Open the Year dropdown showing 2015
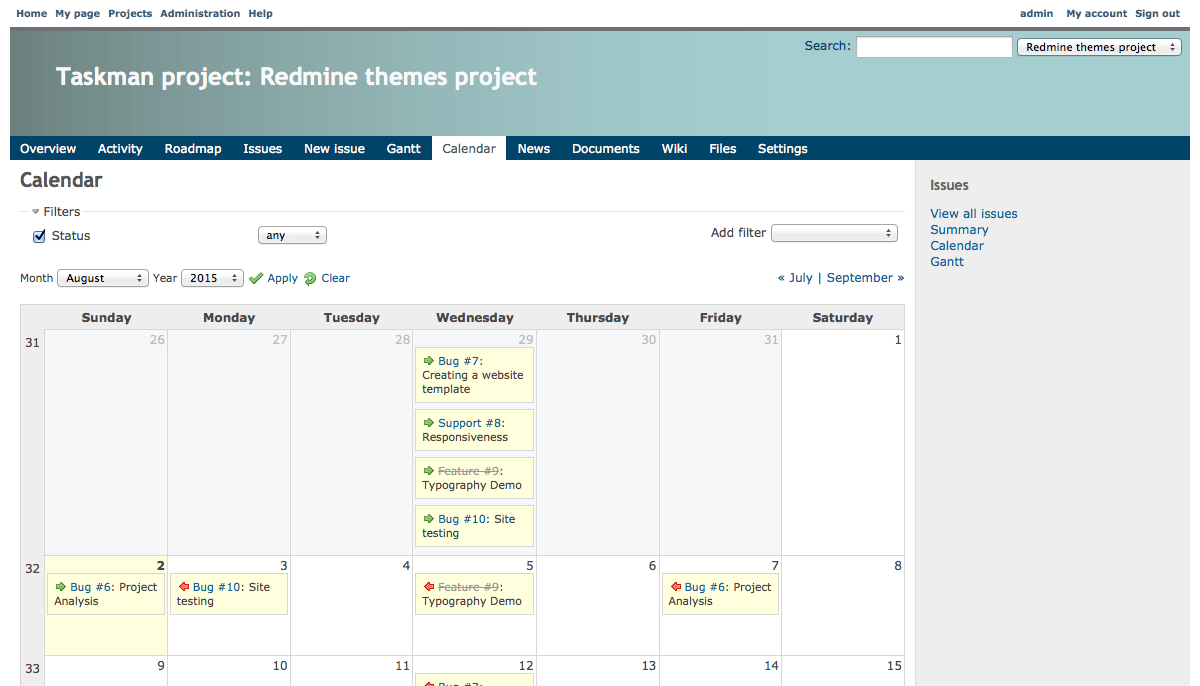1200x686 pixels. pyautogui.click(x=212, y=278)
